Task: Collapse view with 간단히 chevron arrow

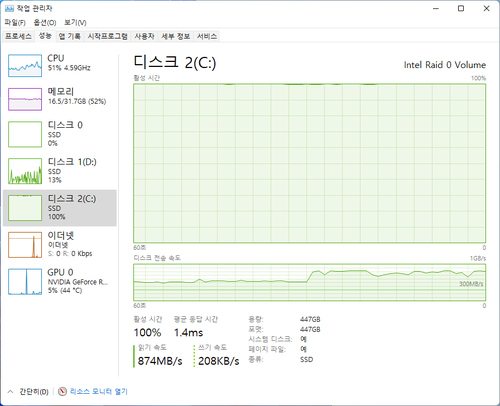Action: pyautogui.click(x=10, y=391)
